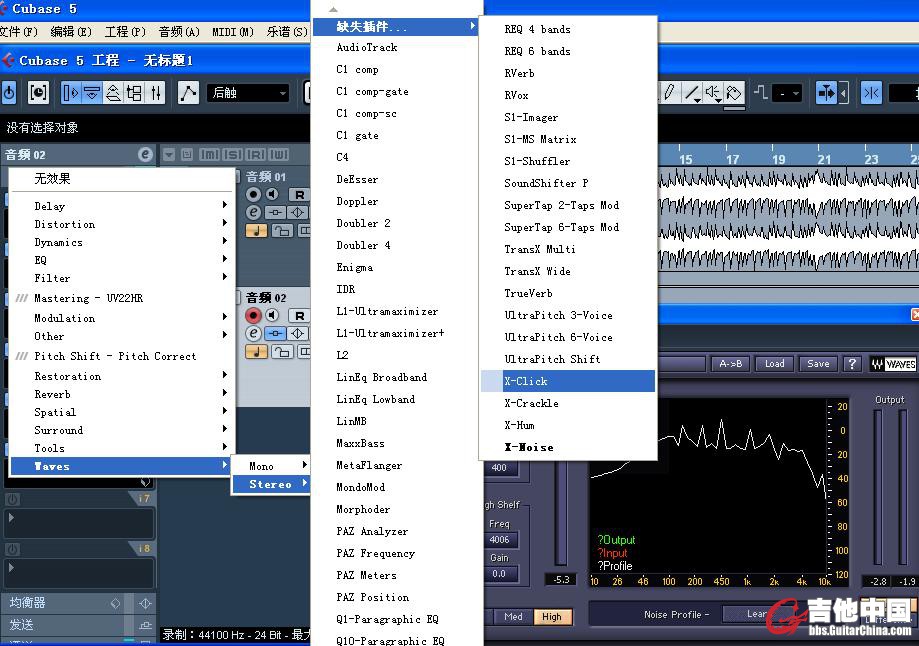
Task: Expand the 缺失插件 submenu
Action: (x=396, y=26)
